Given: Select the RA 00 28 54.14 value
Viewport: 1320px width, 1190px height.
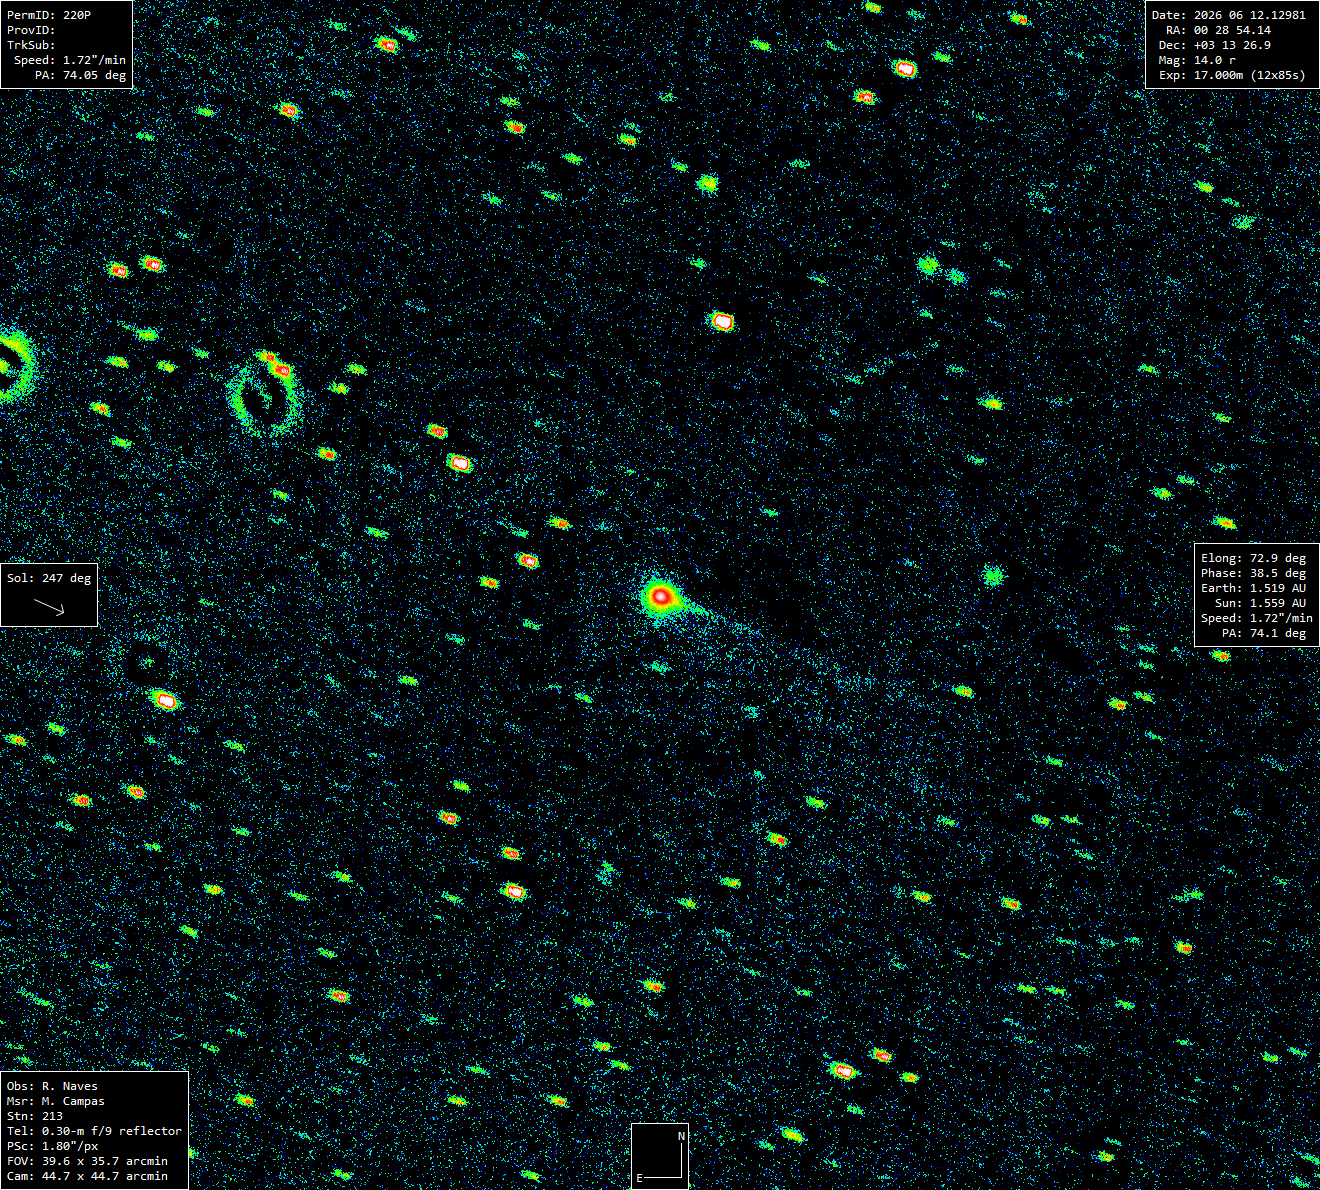Looking at the screenshot, I should pos(1218,30).
